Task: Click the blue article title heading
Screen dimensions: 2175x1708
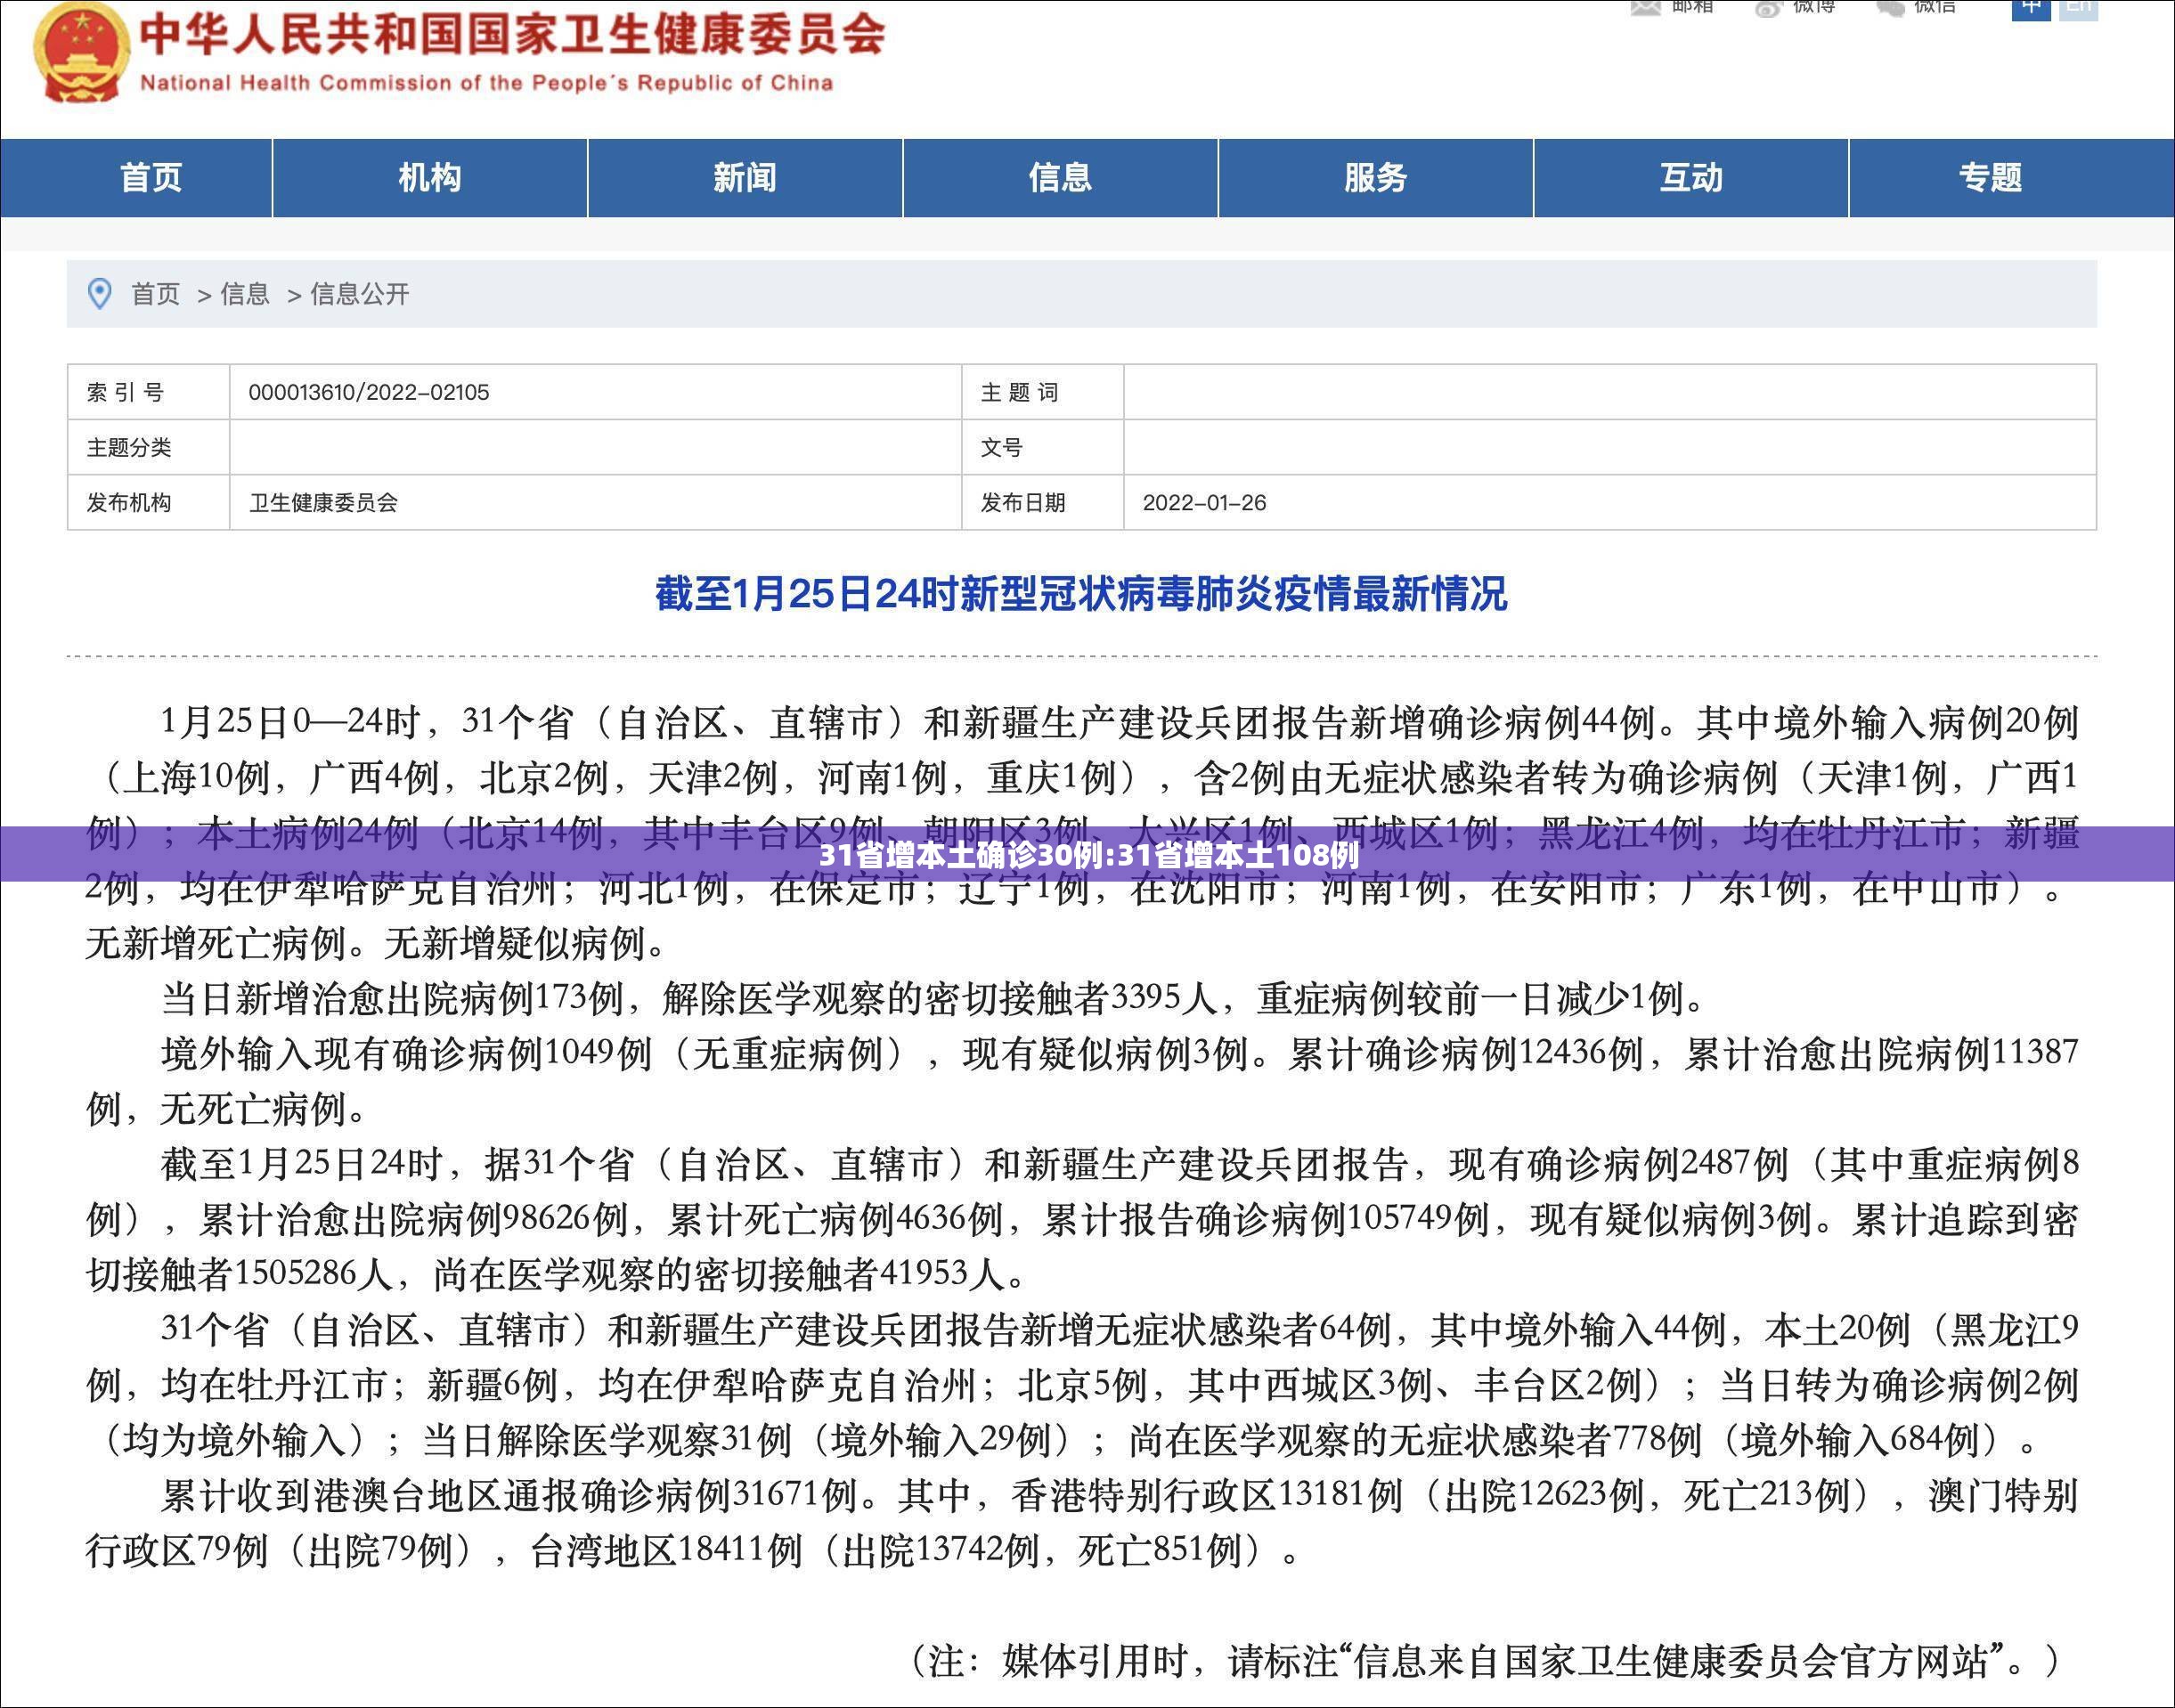Action: click(x=1081, y=594)
